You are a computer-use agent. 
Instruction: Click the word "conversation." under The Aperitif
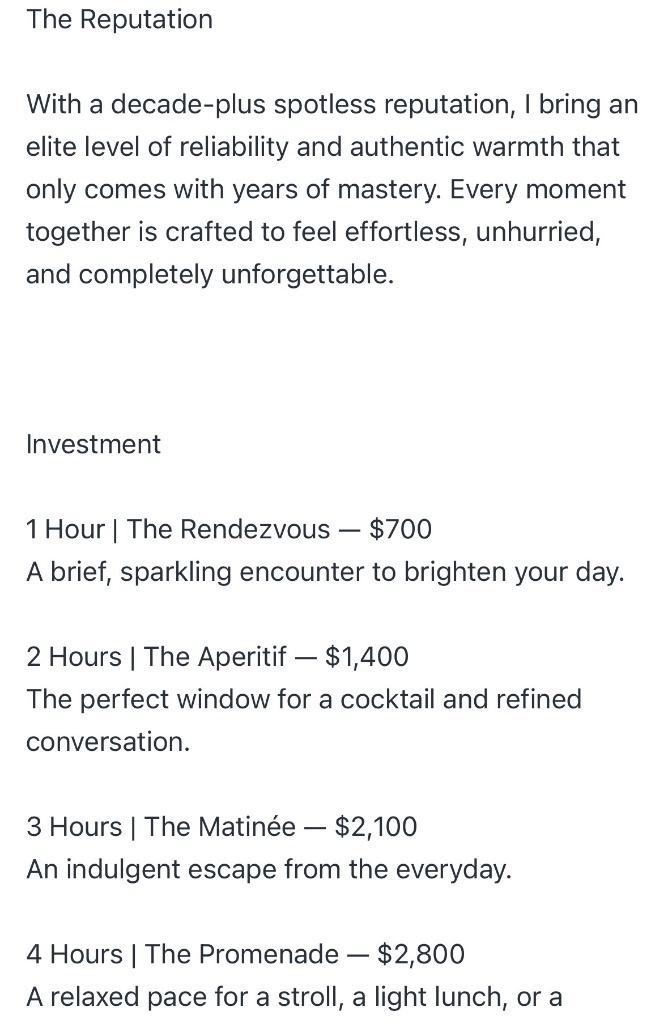pyautogui.click(x=107, y=742)
